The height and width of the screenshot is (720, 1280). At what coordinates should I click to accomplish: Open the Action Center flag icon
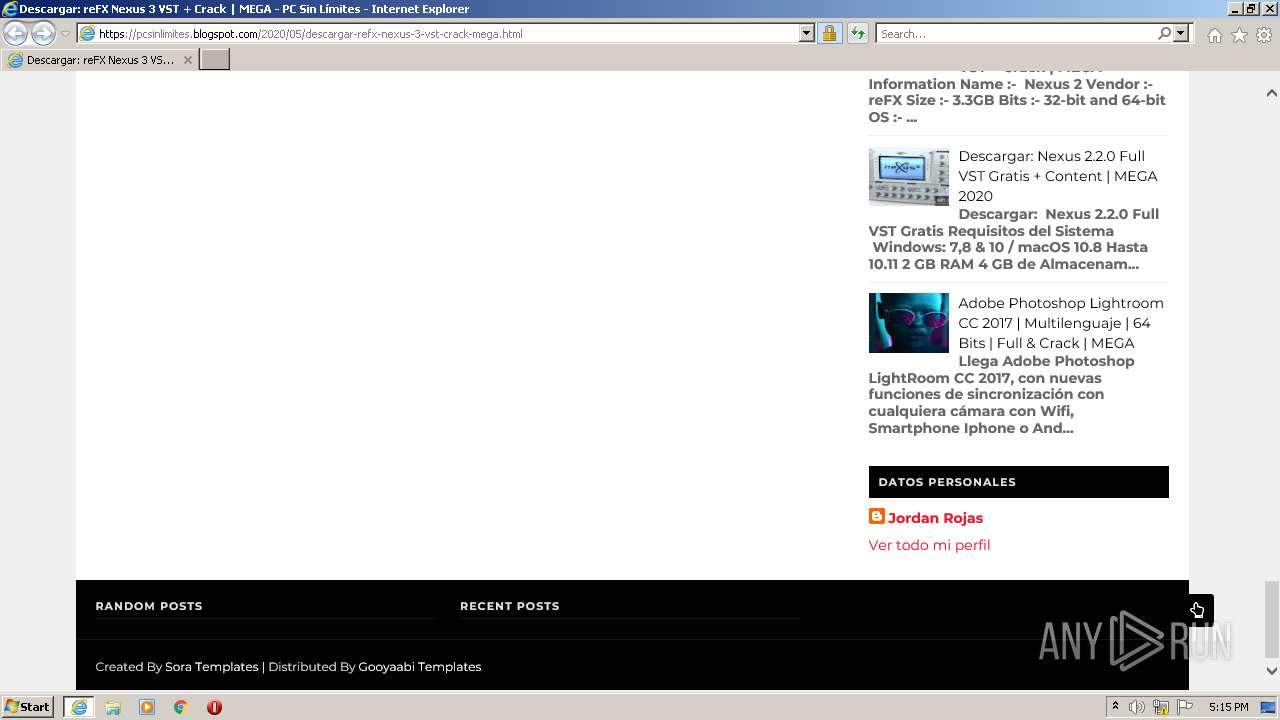[x=1185, y=707]
